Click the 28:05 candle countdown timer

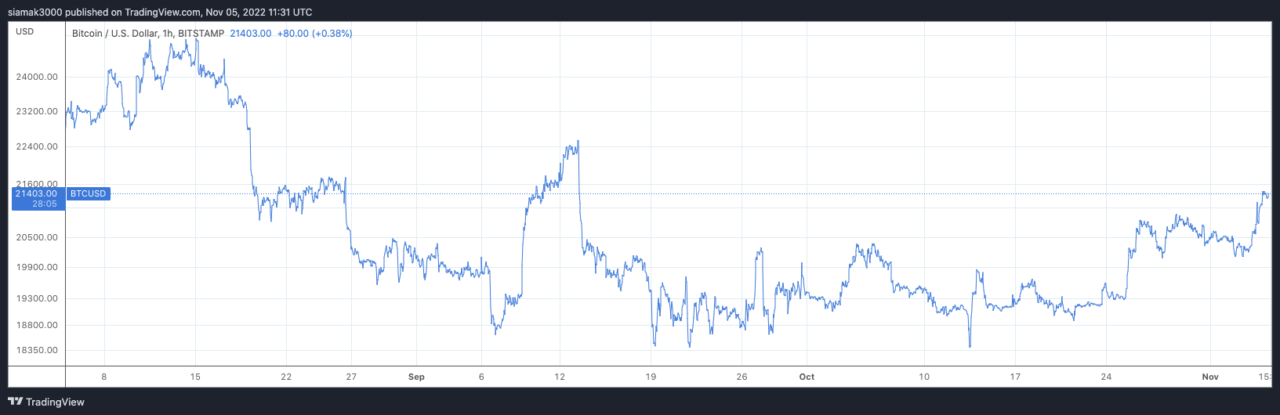coord(43,203)
